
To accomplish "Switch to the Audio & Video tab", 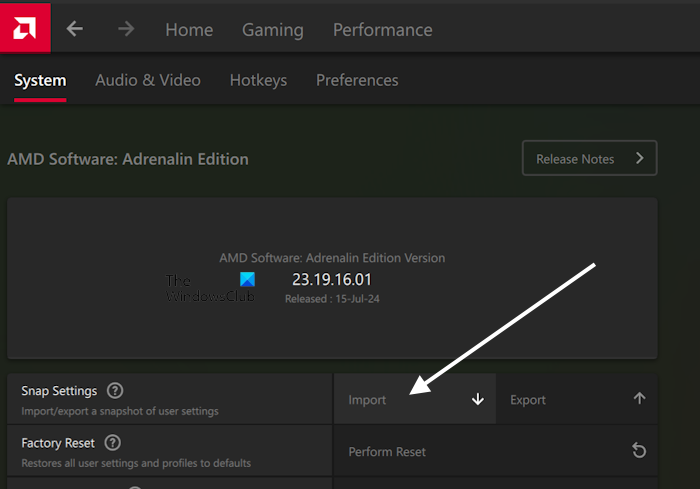I will [x=148, y=81].
